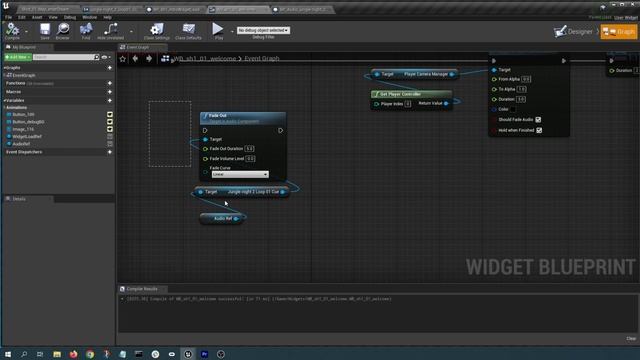
Task: Add a new variable with plus button
Action: 109,100
